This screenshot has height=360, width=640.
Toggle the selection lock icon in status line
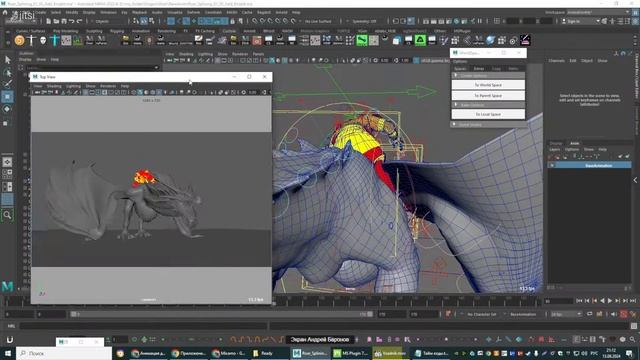(x=233, y=21)
